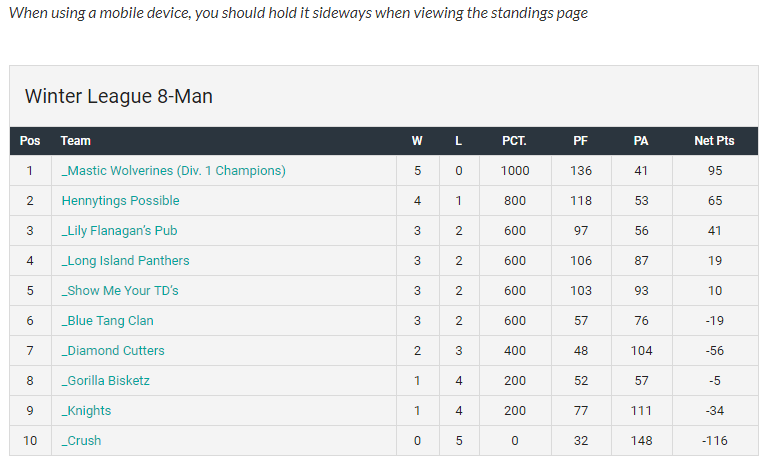Viewport: 768px width, 465px height.
Task: Click the Winter League 8-Man table title
Action: pyautogui.click(x=119, y=97)
